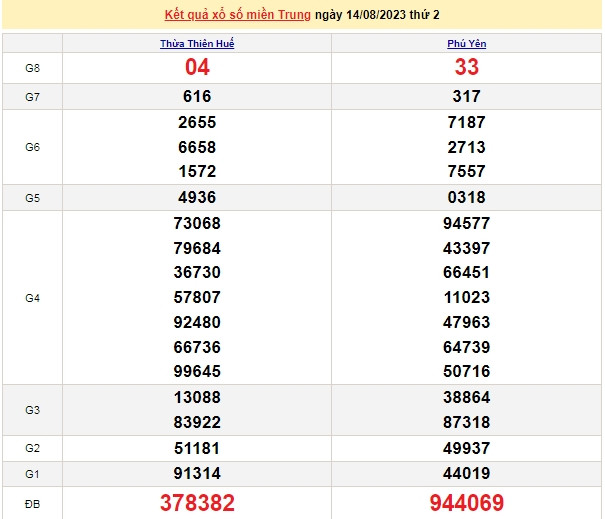Screen dimensions: 605x519
Task: Click the red G8 number 33
Action: point(467,67)
